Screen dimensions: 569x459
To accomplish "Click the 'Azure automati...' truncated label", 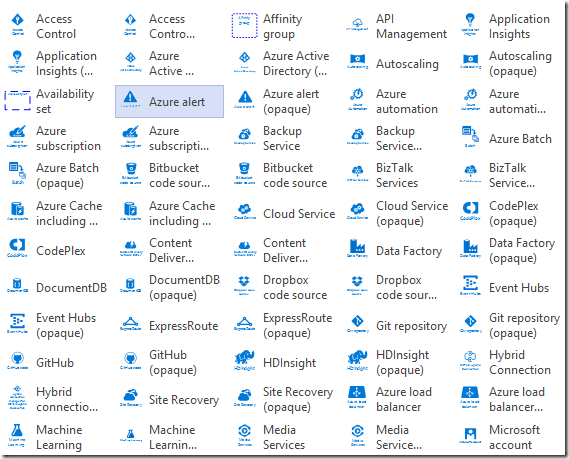I will click(x=517, y=101).
